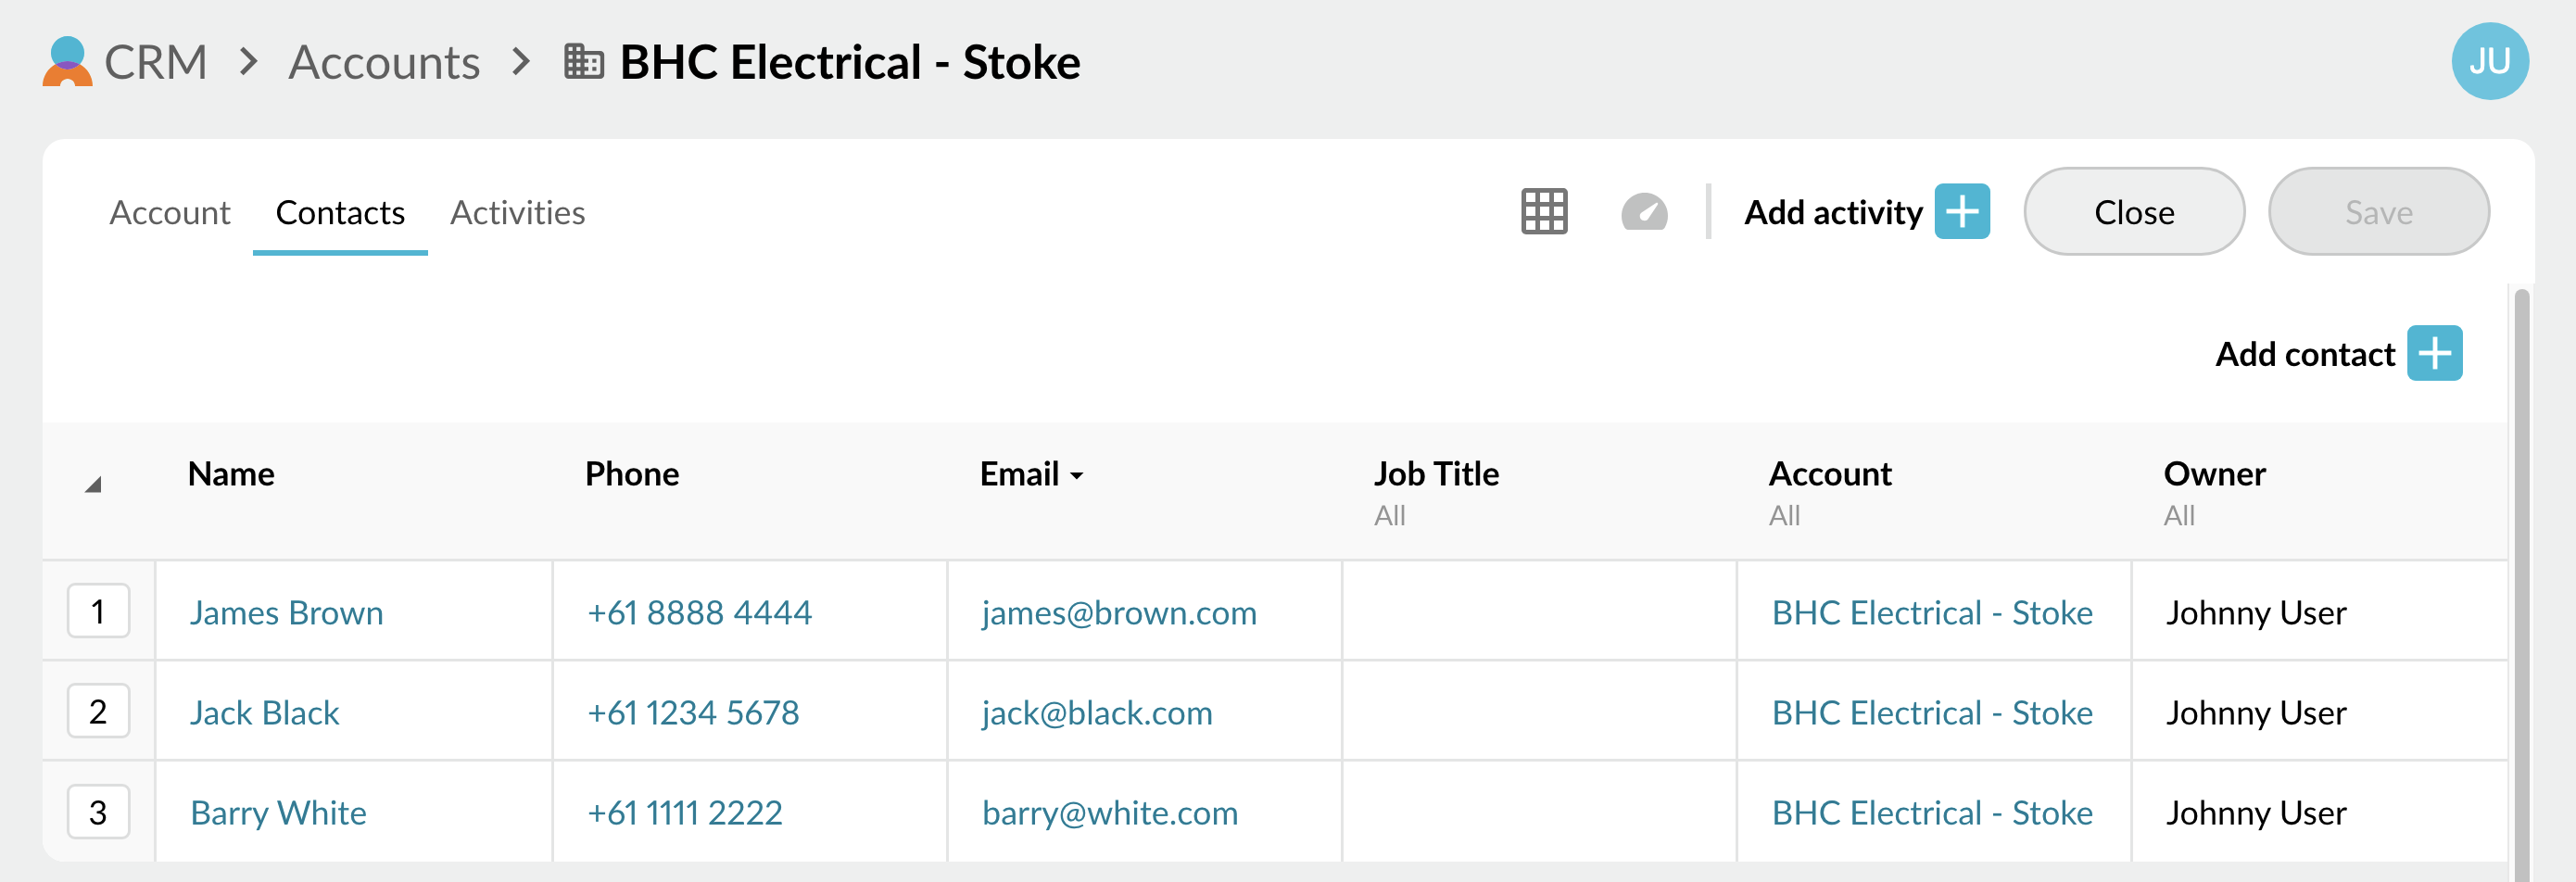Go to Accounts in the breadcrumb
The height and width of the screenshot is (882, 2576).
384,62
